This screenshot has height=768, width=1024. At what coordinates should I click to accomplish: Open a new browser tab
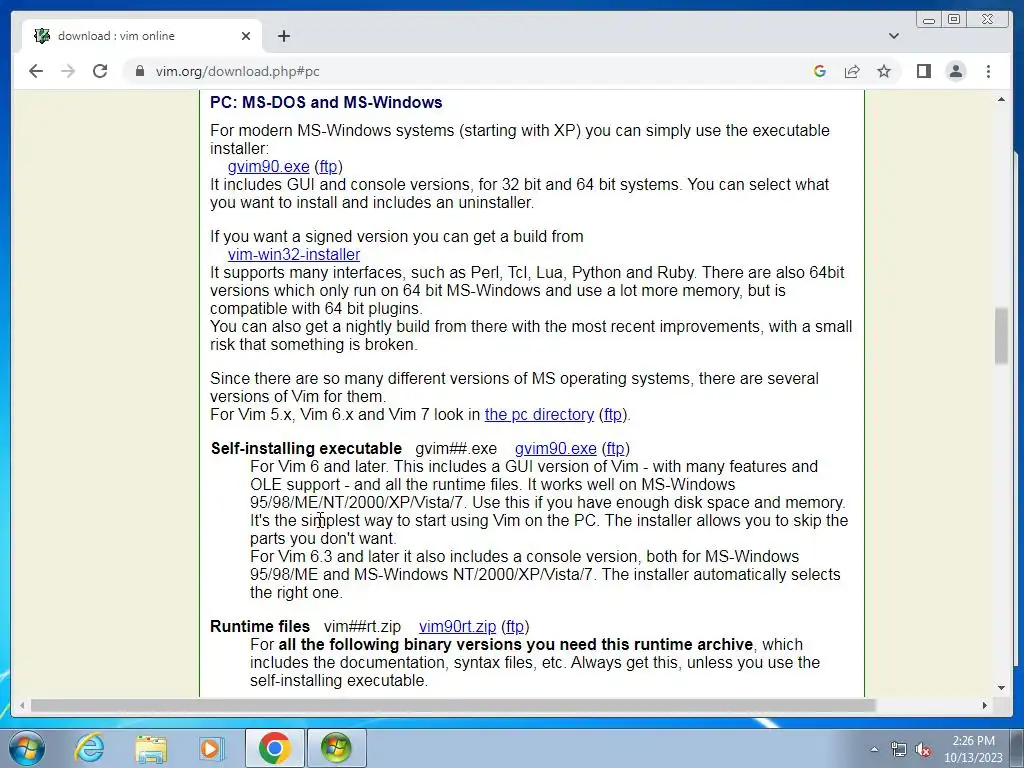coord(283,36)
